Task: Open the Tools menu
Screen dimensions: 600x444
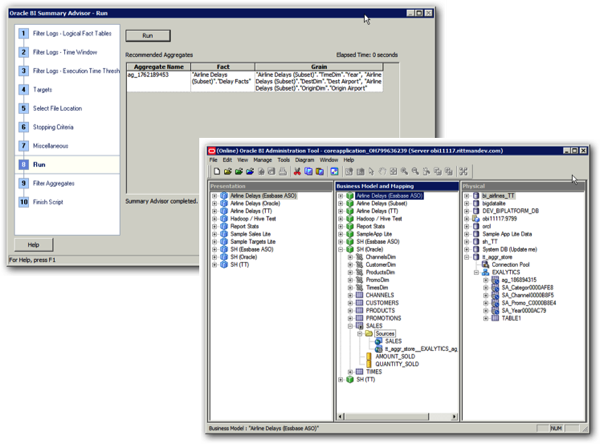Action: [x=284, y=160]
